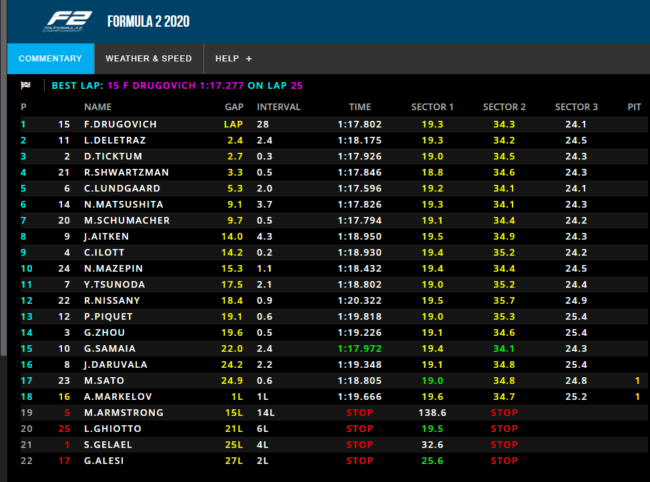Expand the Help plus sign
650x482 pixels.
pyautogui.click(x=249, y=59)
